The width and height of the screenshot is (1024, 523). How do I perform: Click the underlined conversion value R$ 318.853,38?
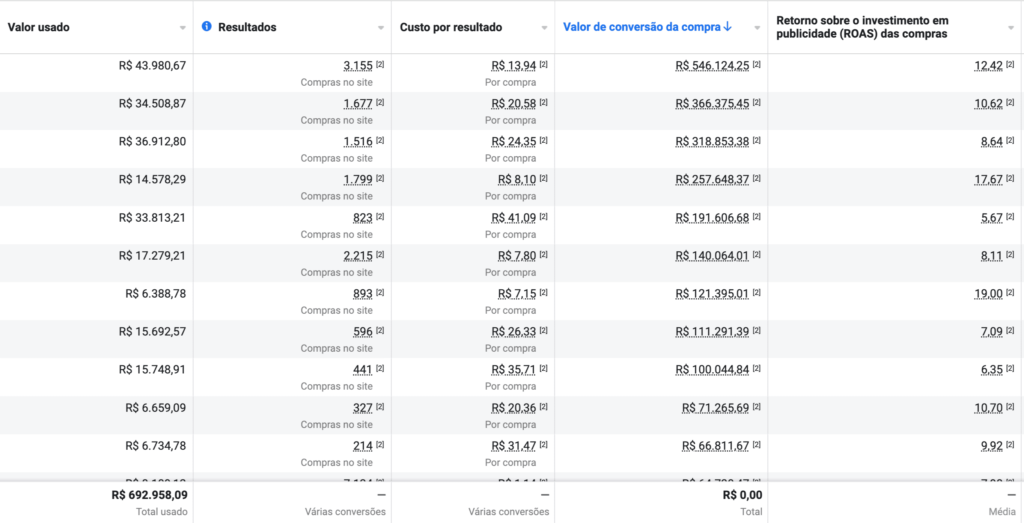[712, 141]
